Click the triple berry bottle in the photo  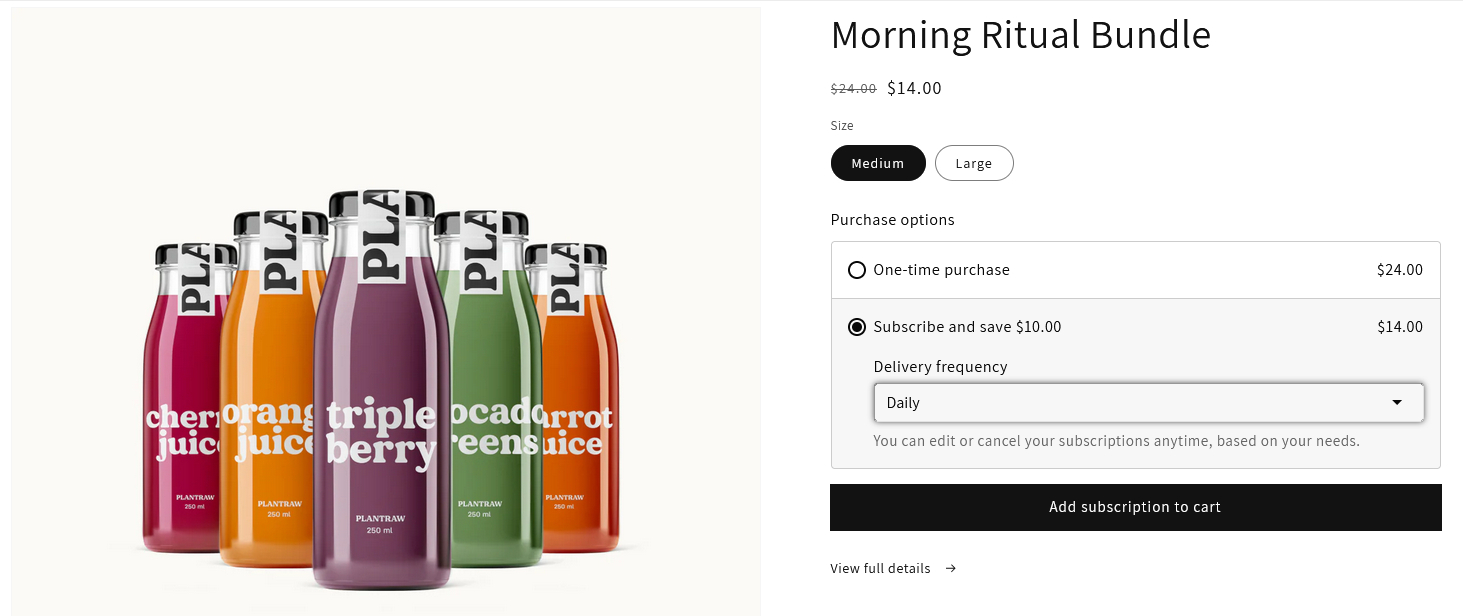(x=383, y=400)
